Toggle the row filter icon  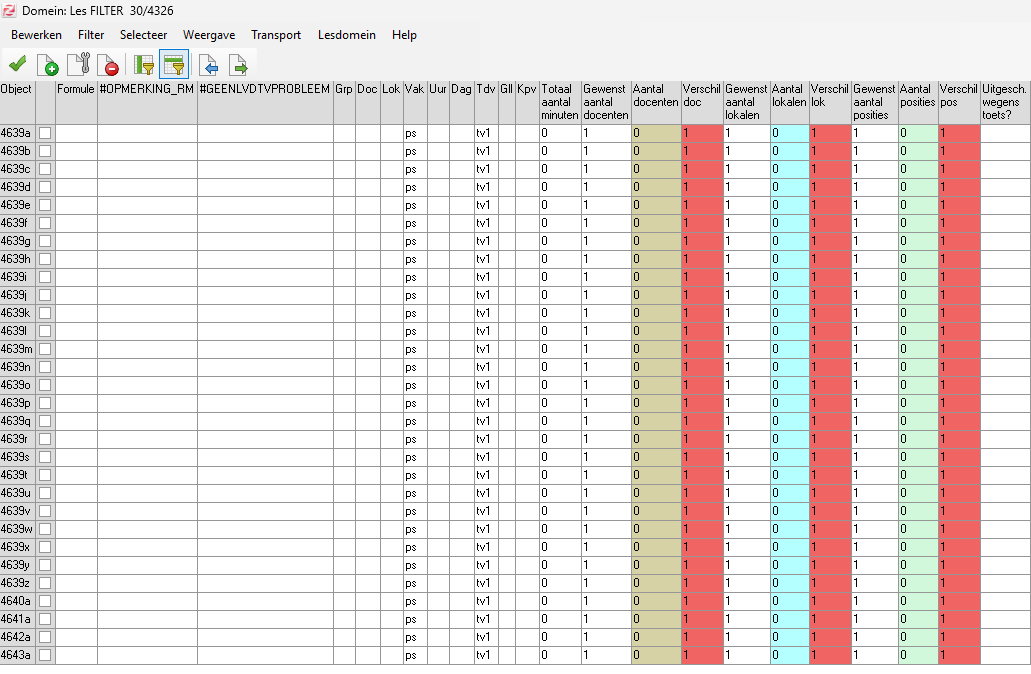(174, 65)
